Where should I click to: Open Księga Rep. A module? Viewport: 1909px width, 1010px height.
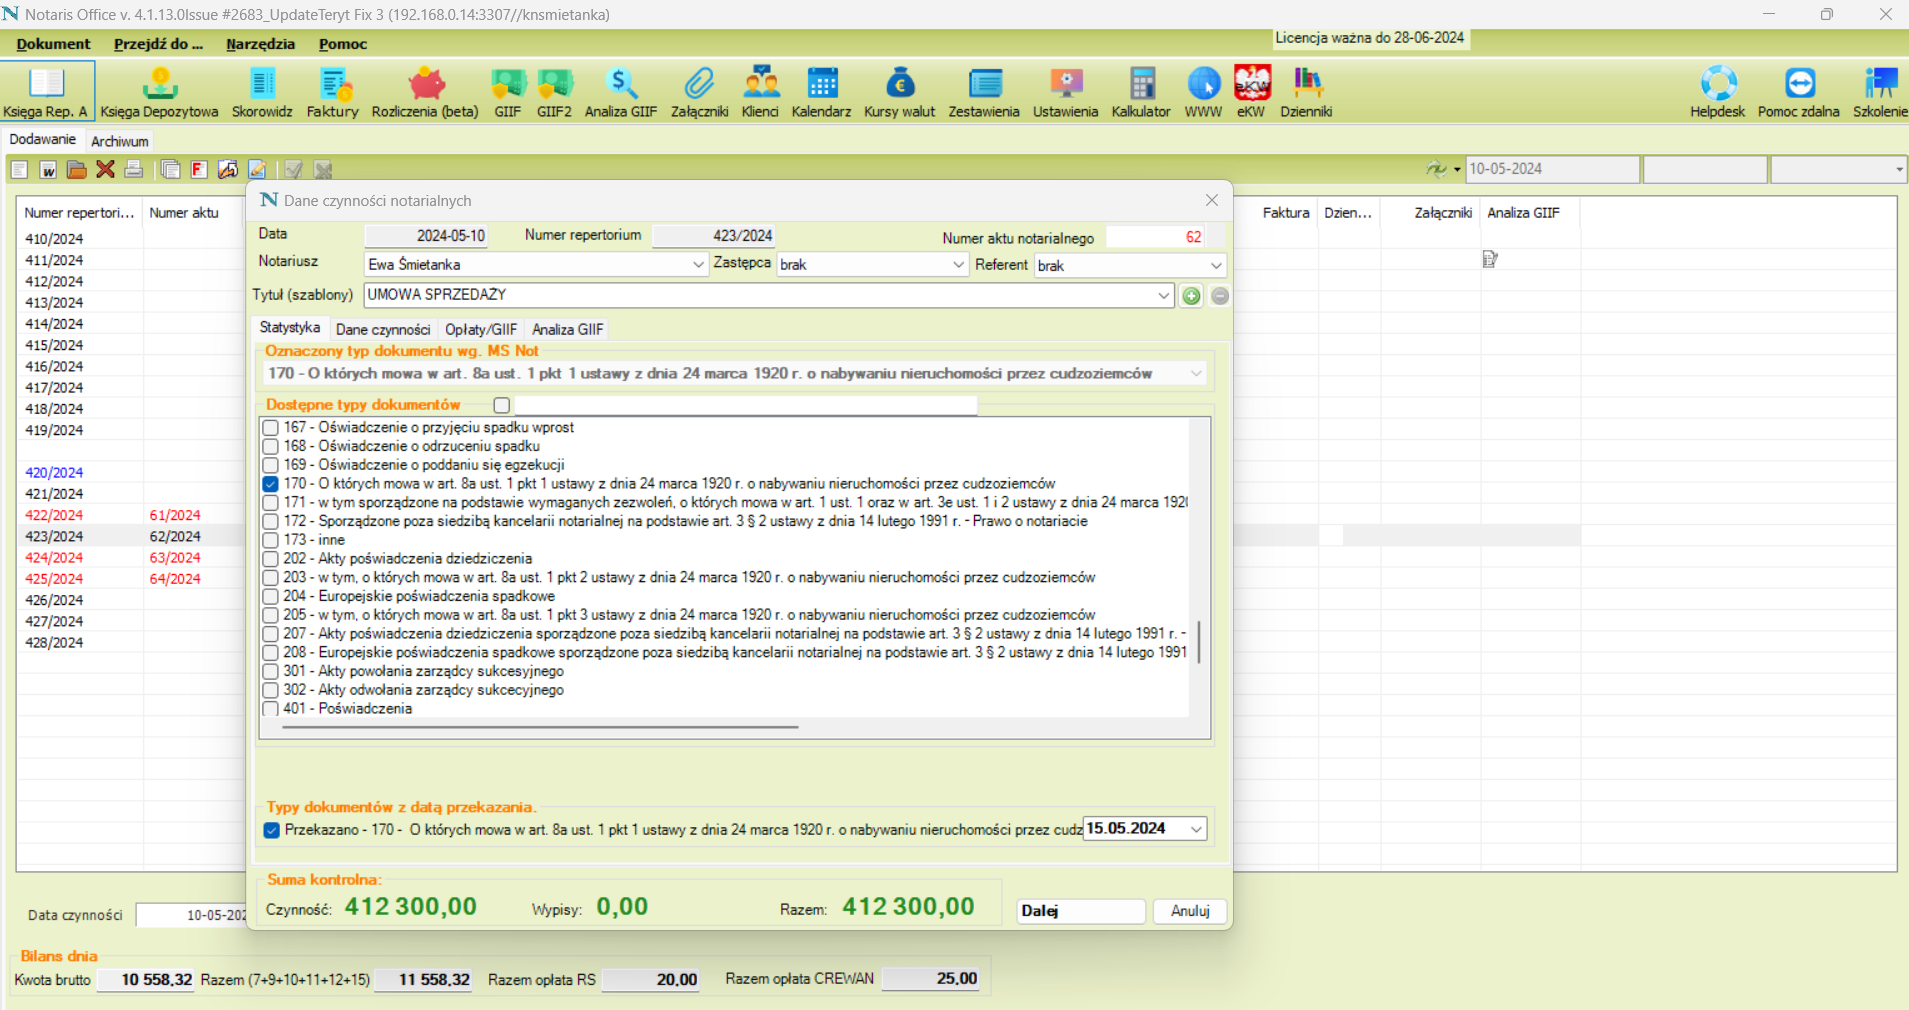tap(47, 91)
